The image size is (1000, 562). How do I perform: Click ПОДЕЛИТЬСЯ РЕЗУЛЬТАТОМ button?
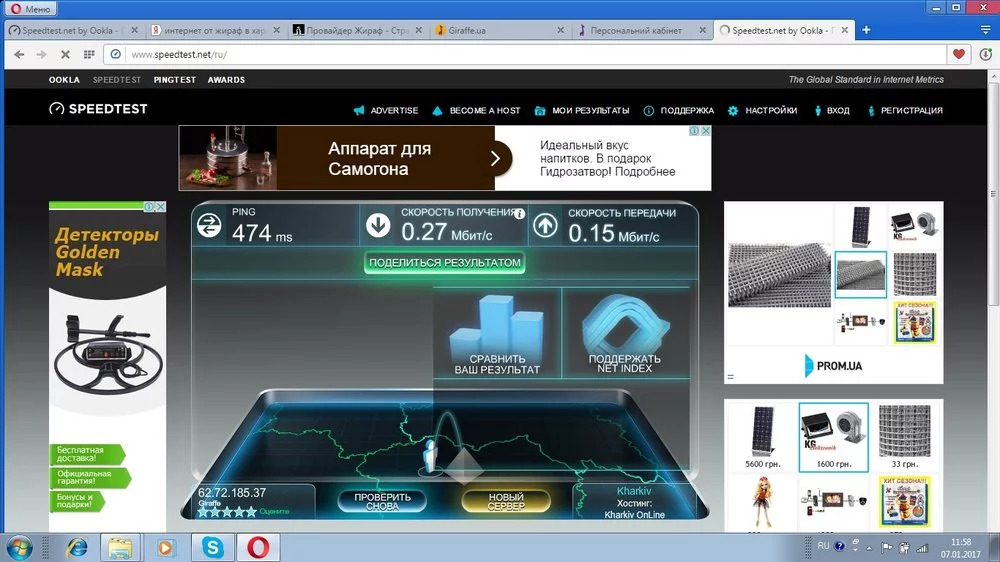445,262
